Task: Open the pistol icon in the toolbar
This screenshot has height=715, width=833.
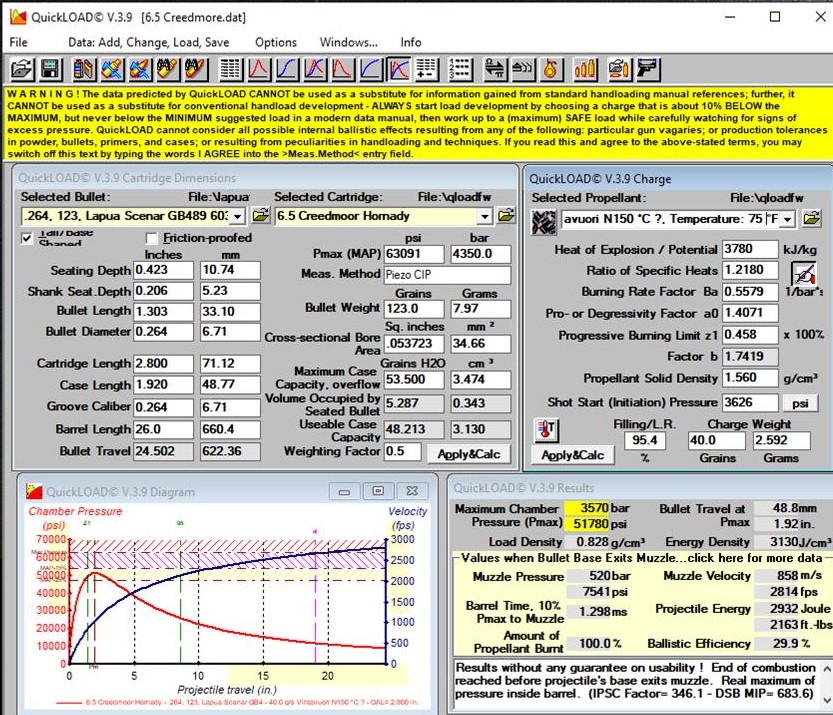Action: pos(648,70)
